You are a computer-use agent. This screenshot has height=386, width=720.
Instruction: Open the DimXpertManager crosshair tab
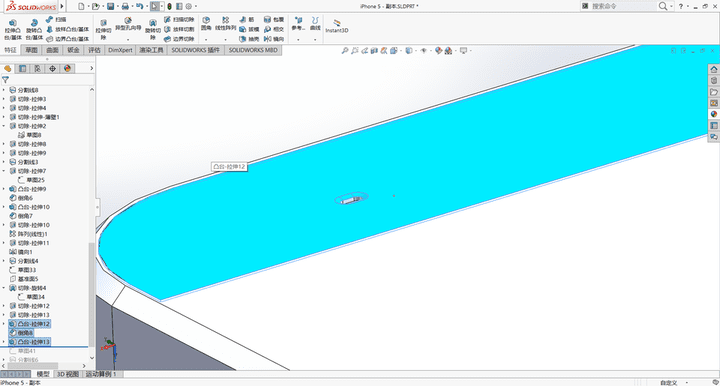pos(52,68)
